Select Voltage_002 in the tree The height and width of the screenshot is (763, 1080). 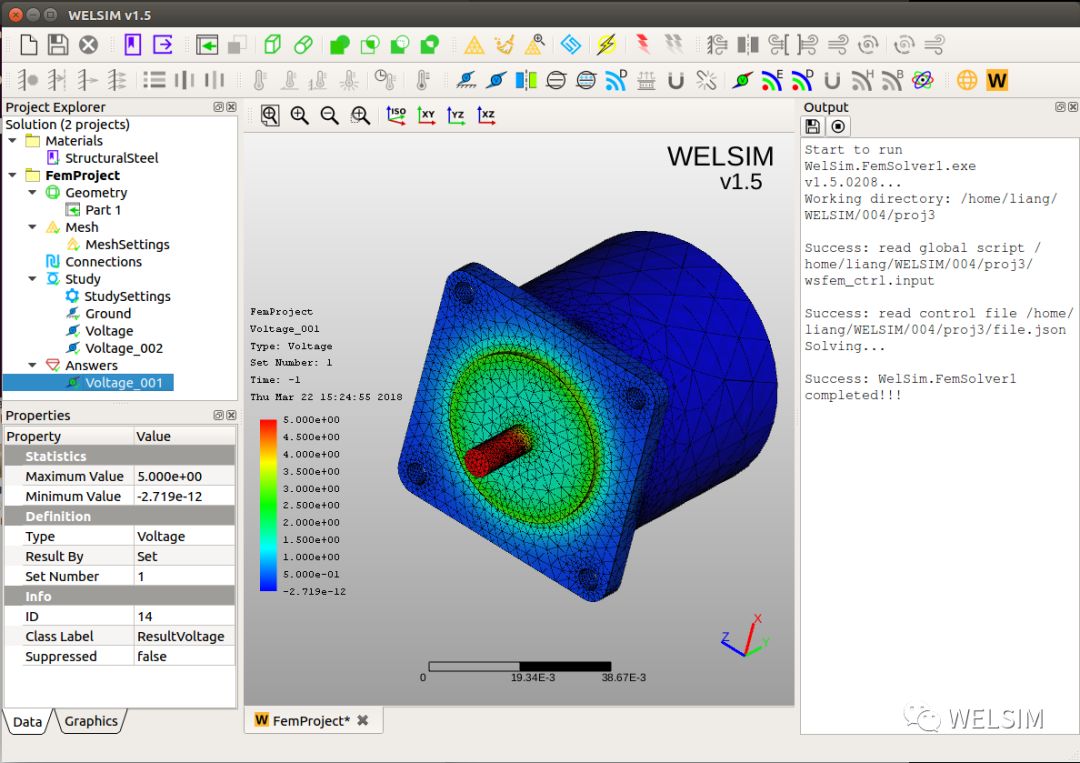[x=124, y=348]
